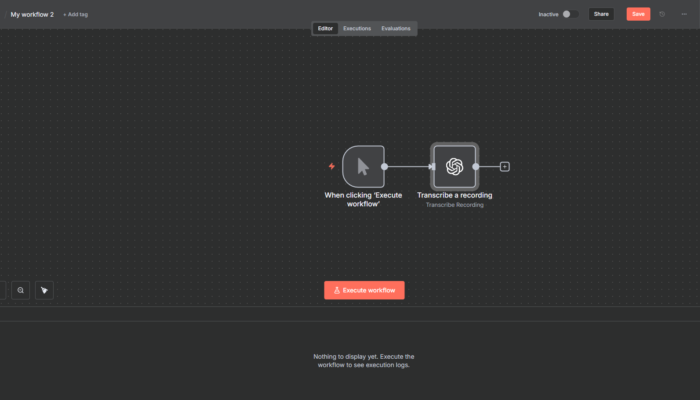Click the zoom magnifier canvas control
The height and width of the screenshot is (400, 700).
(x=20, y=290)
